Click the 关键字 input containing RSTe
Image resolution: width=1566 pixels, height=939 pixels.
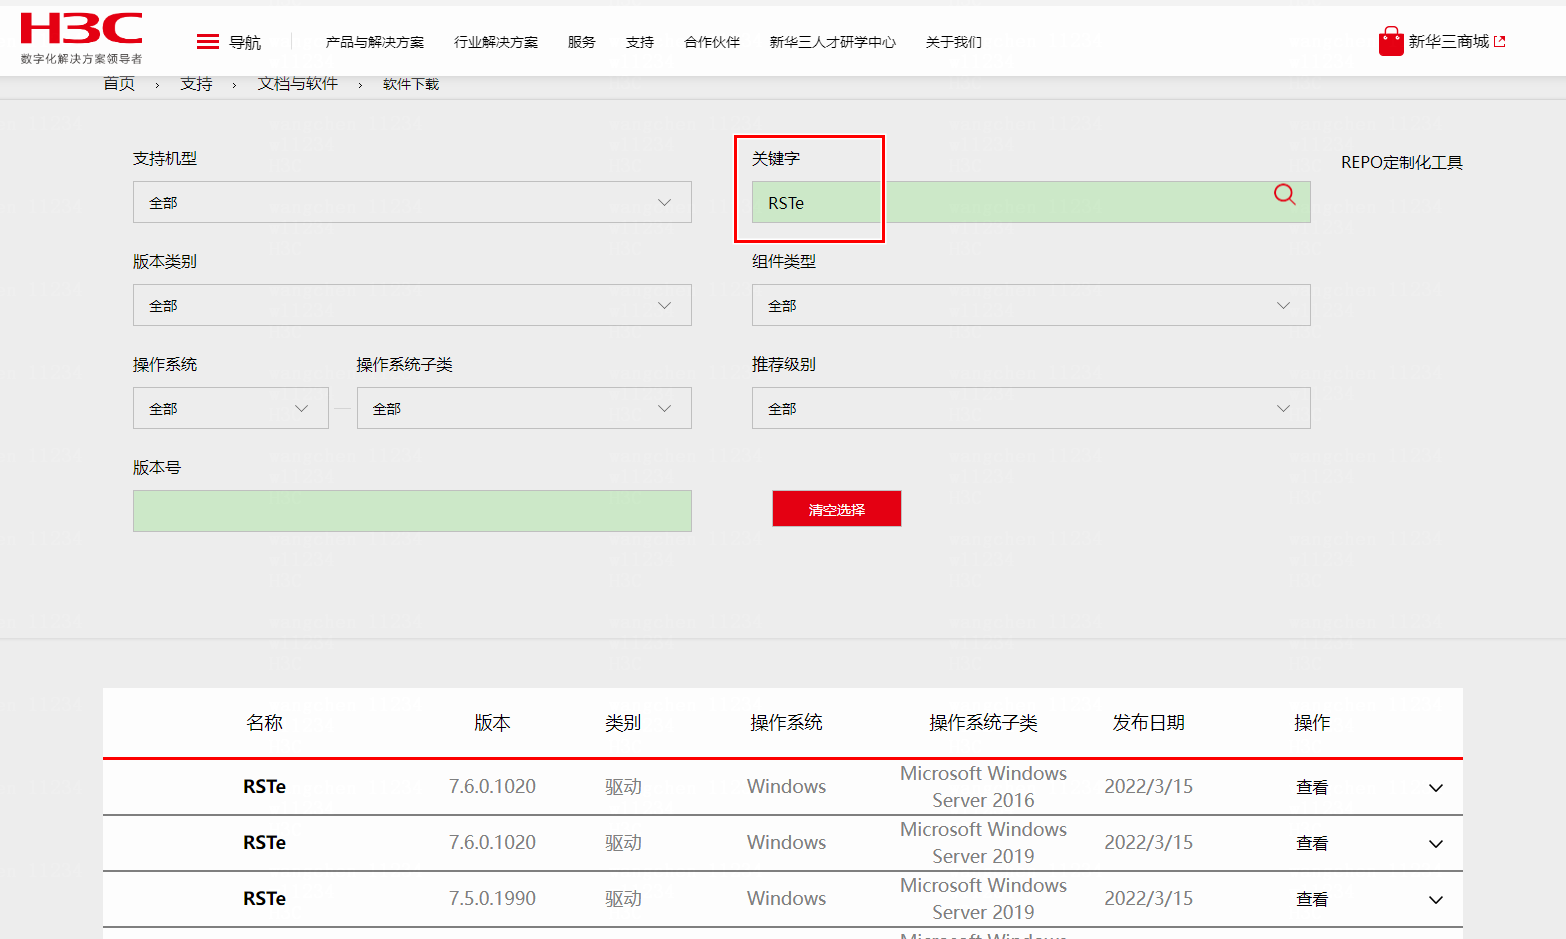(1031, 202)
